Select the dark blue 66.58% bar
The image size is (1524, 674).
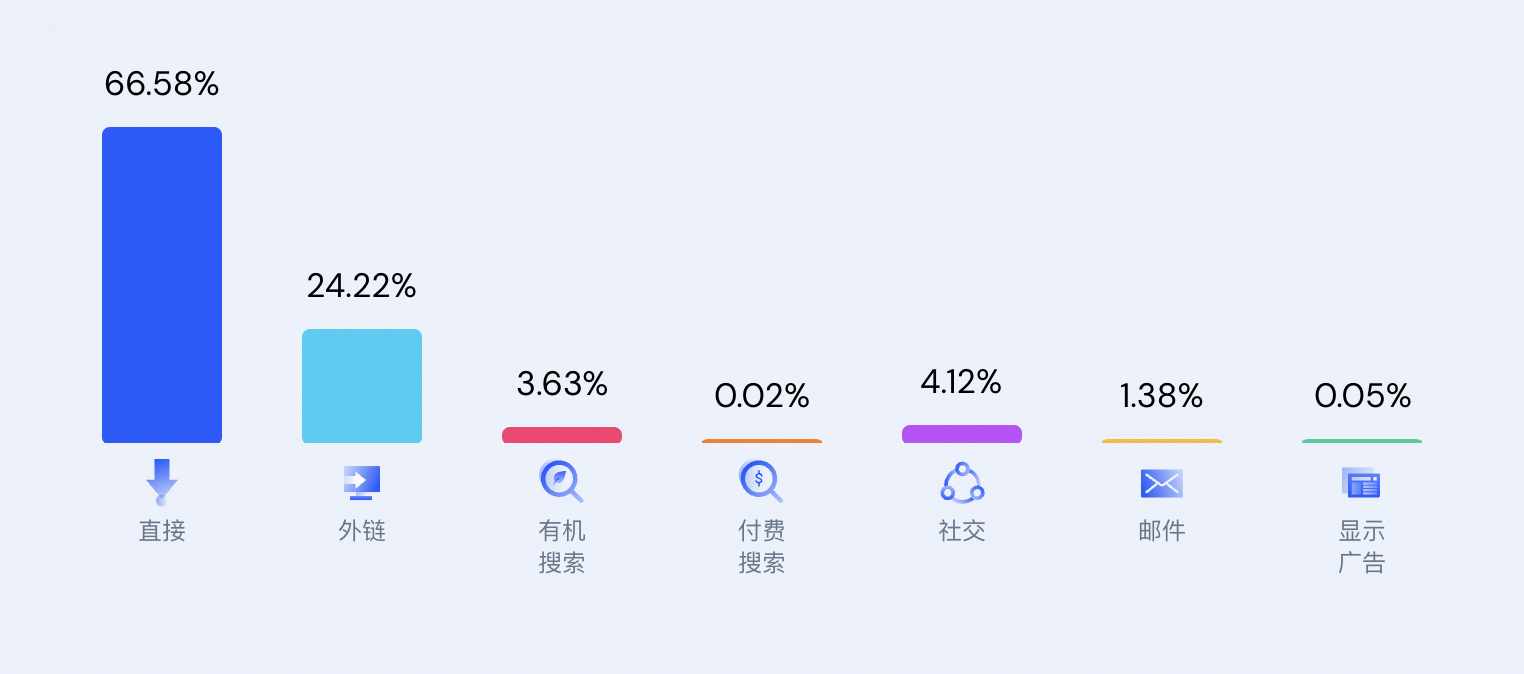[162, 285]
